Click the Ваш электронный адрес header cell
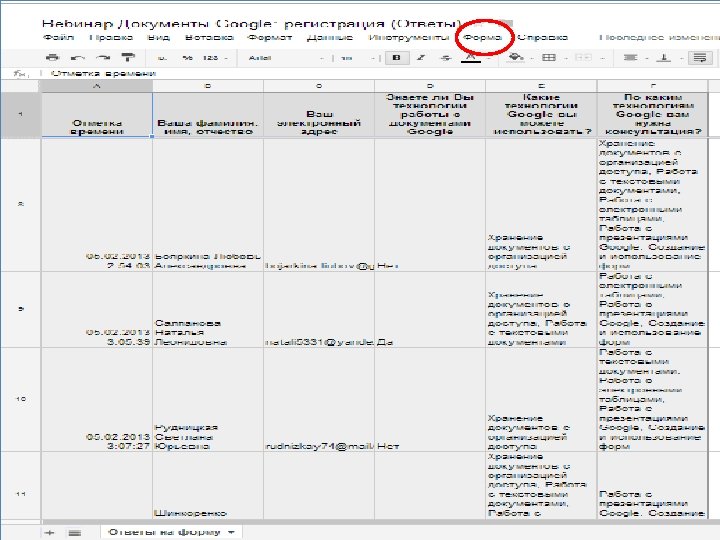Viewport: 720px width, 540px height. [x=319, y=115]
